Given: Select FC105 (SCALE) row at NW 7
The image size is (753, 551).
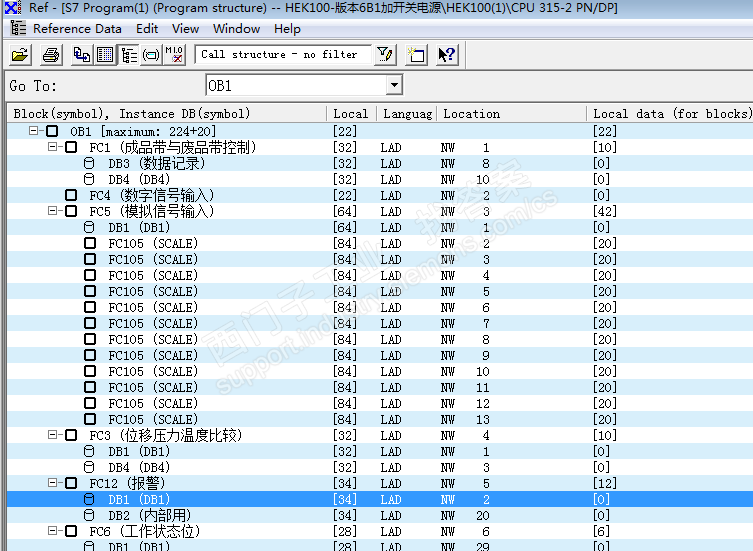Looking at the screenshot, I should pos(380,323).
